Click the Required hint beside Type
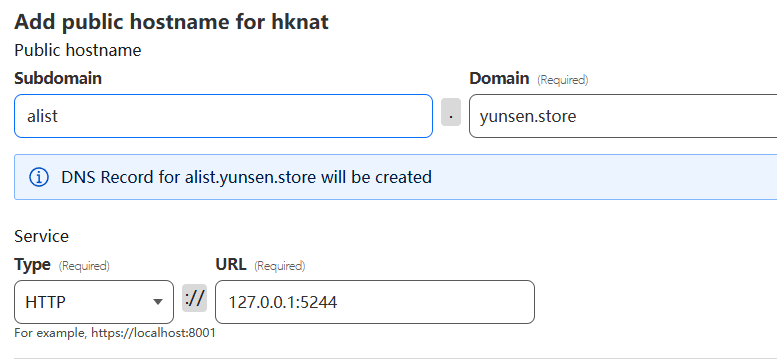777x361 pixels. point(84,266)
